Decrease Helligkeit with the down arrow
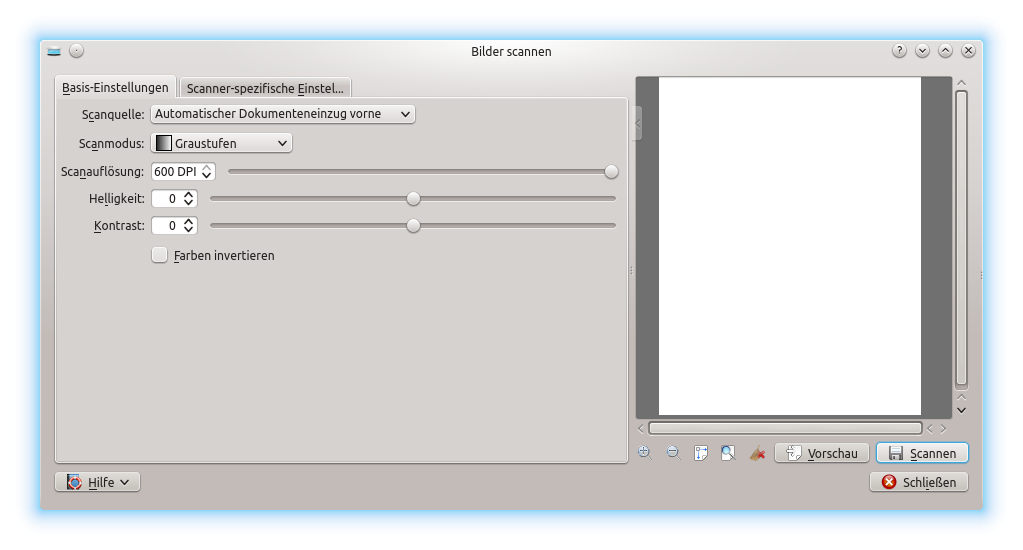Screen dimensions: 1023x550 189,202
